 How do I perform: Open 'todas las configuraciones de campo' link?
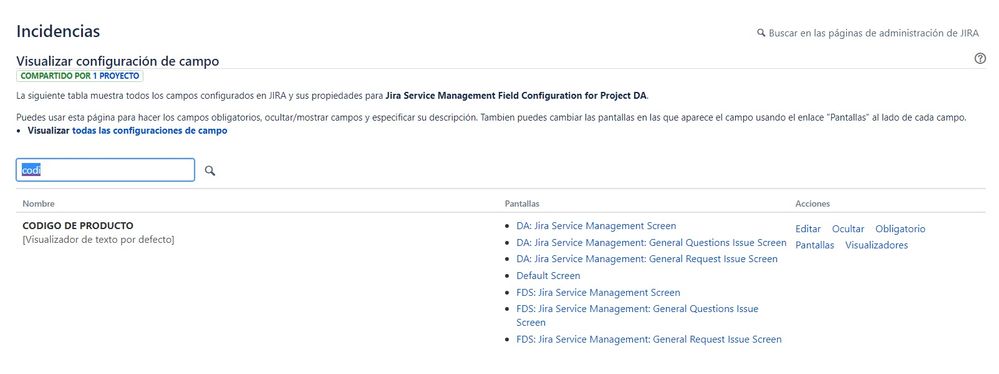coord(150,131)
